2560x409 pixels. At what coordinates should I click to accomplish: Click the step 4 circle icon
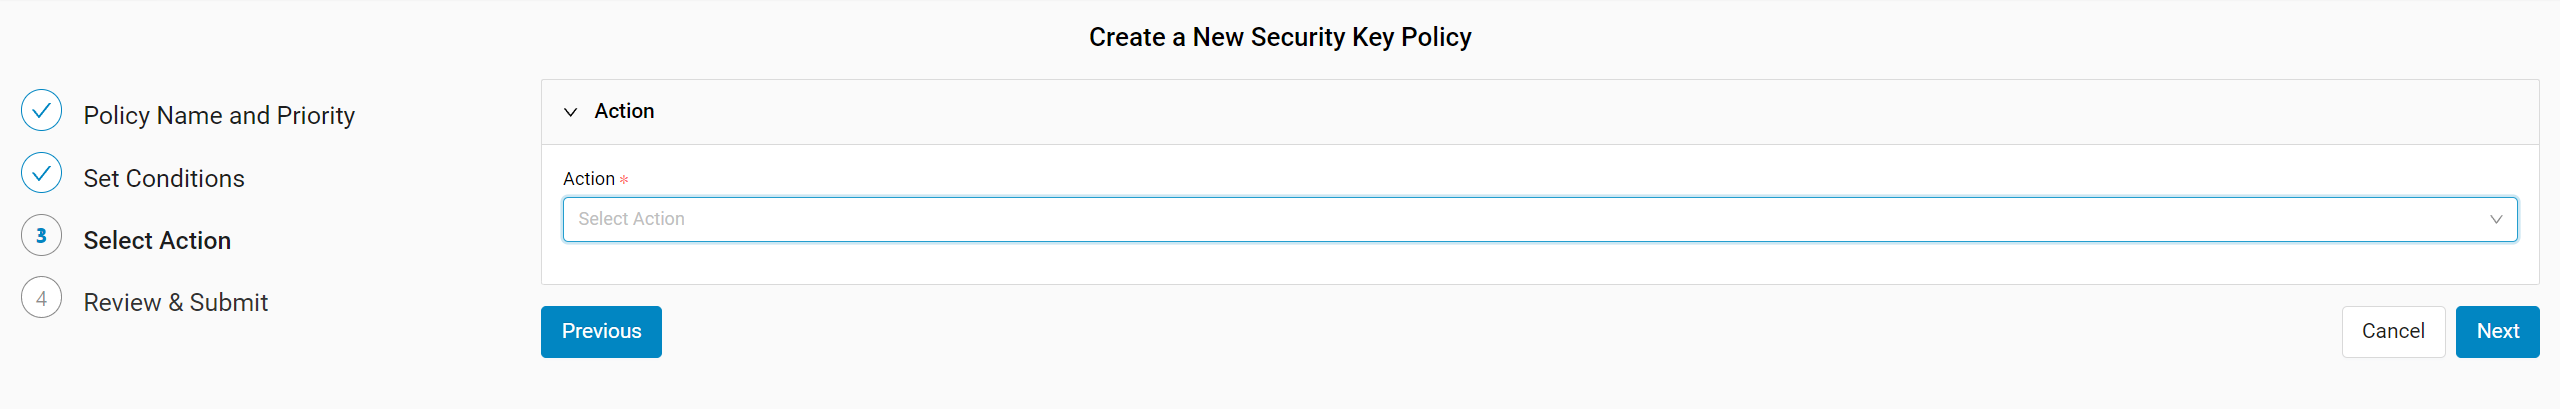tap(41, 298)
